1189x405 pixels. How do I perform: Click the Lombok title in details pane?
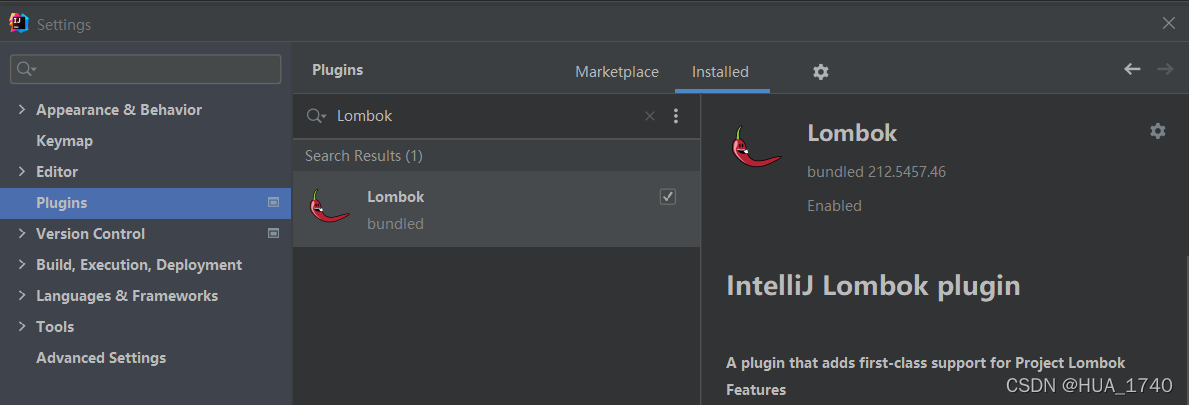[x=852, y=133]
